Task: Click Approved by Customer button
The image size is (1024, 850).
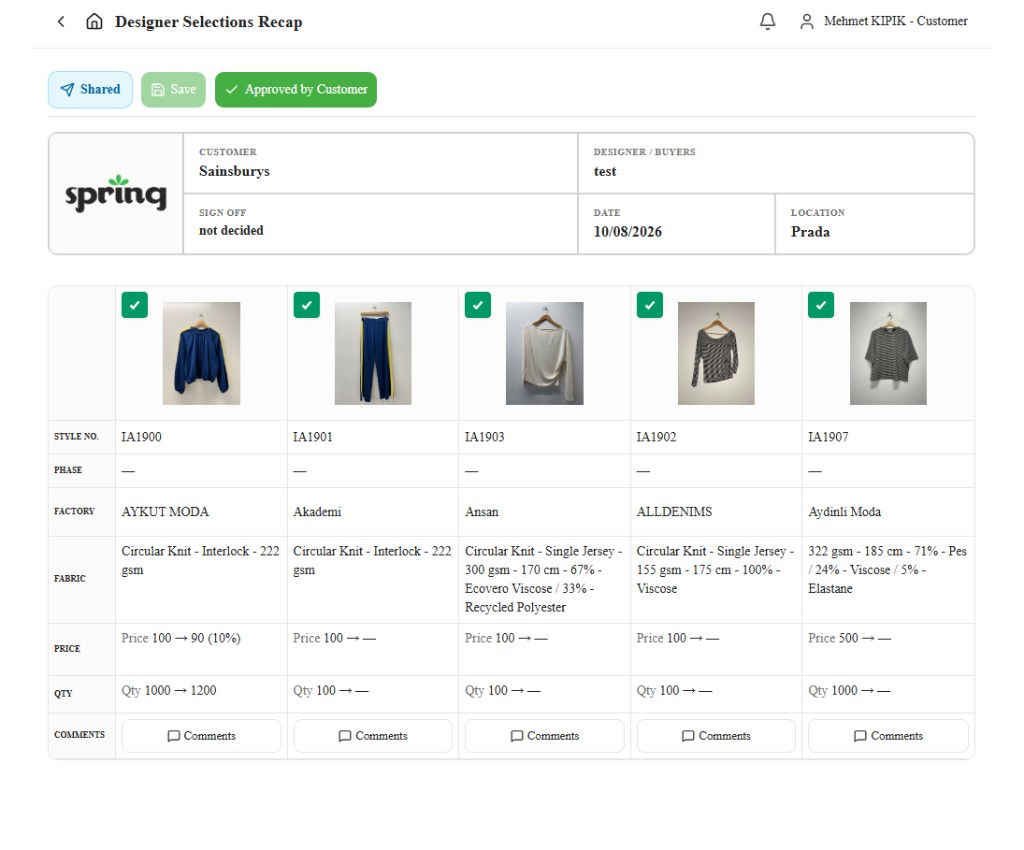Action: point(296,89)
